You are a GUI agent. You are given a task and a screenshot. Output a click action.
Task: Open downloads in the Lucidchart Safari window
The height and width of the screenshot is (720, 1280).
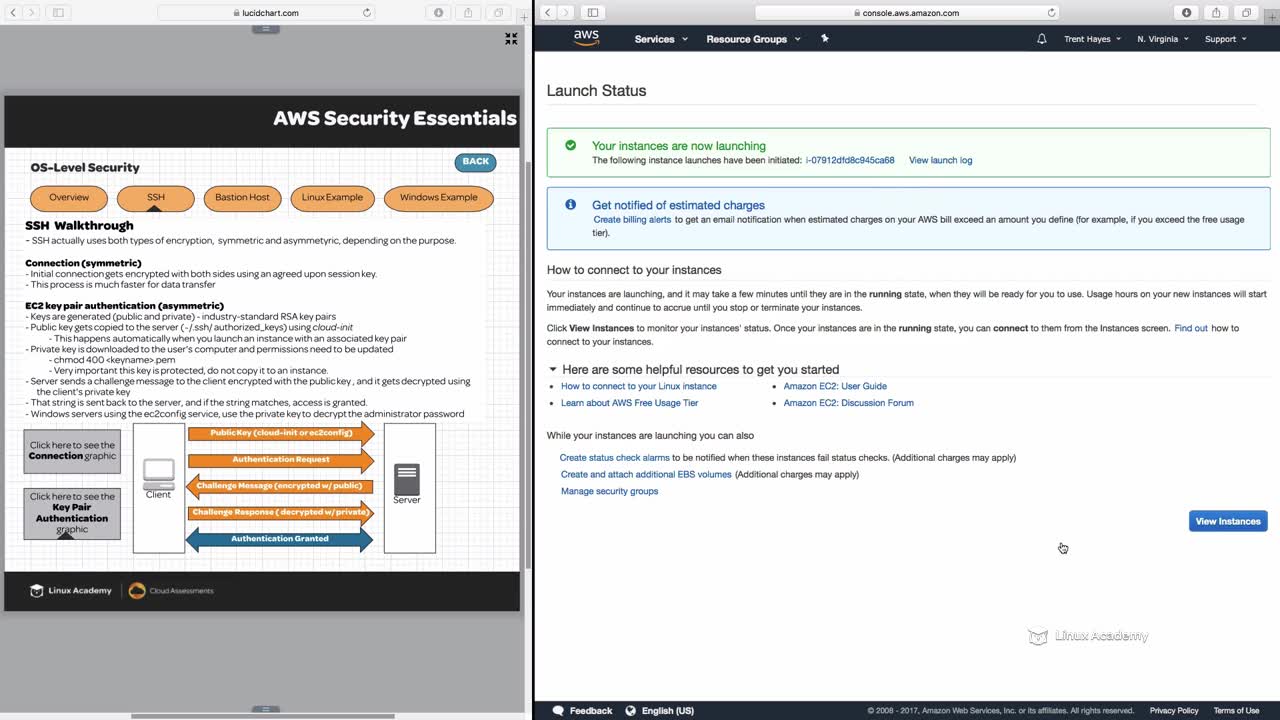coord(439,13)
